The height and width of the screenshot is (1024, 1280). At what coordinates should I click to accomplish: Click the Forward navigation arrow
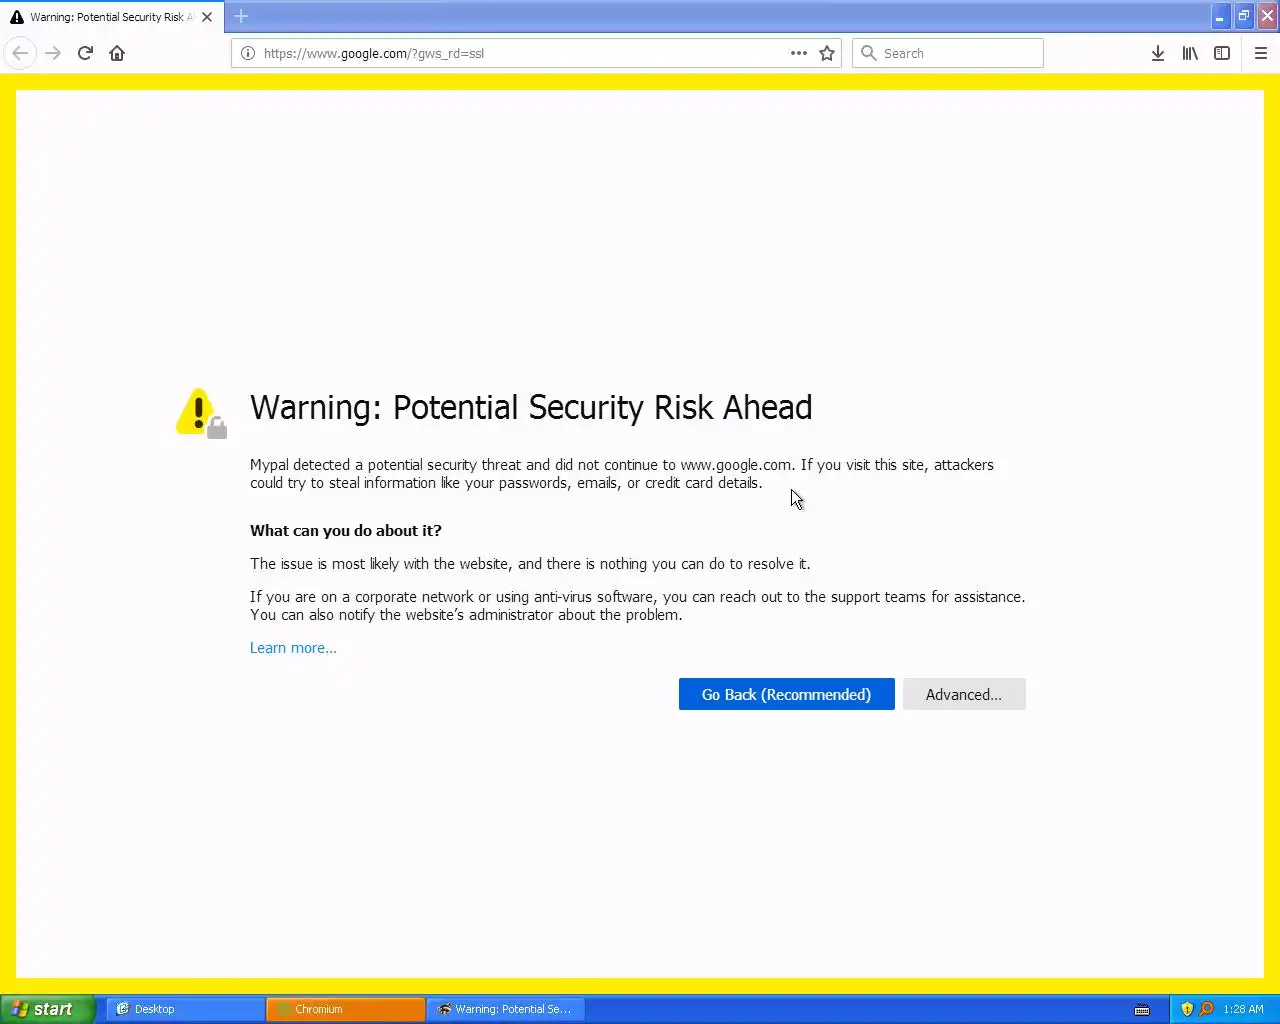[x=53, y=53]
